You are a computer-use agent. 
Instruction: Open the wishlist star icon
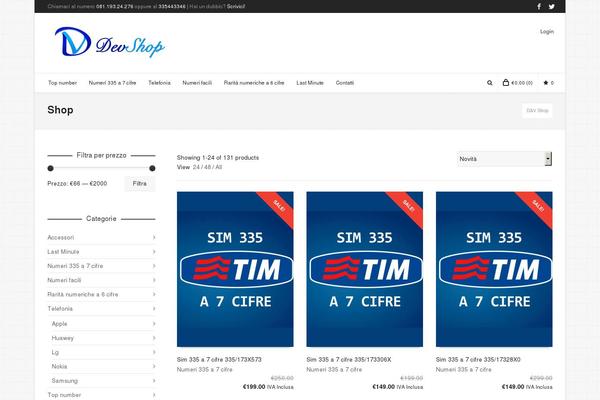click(546, 83)
